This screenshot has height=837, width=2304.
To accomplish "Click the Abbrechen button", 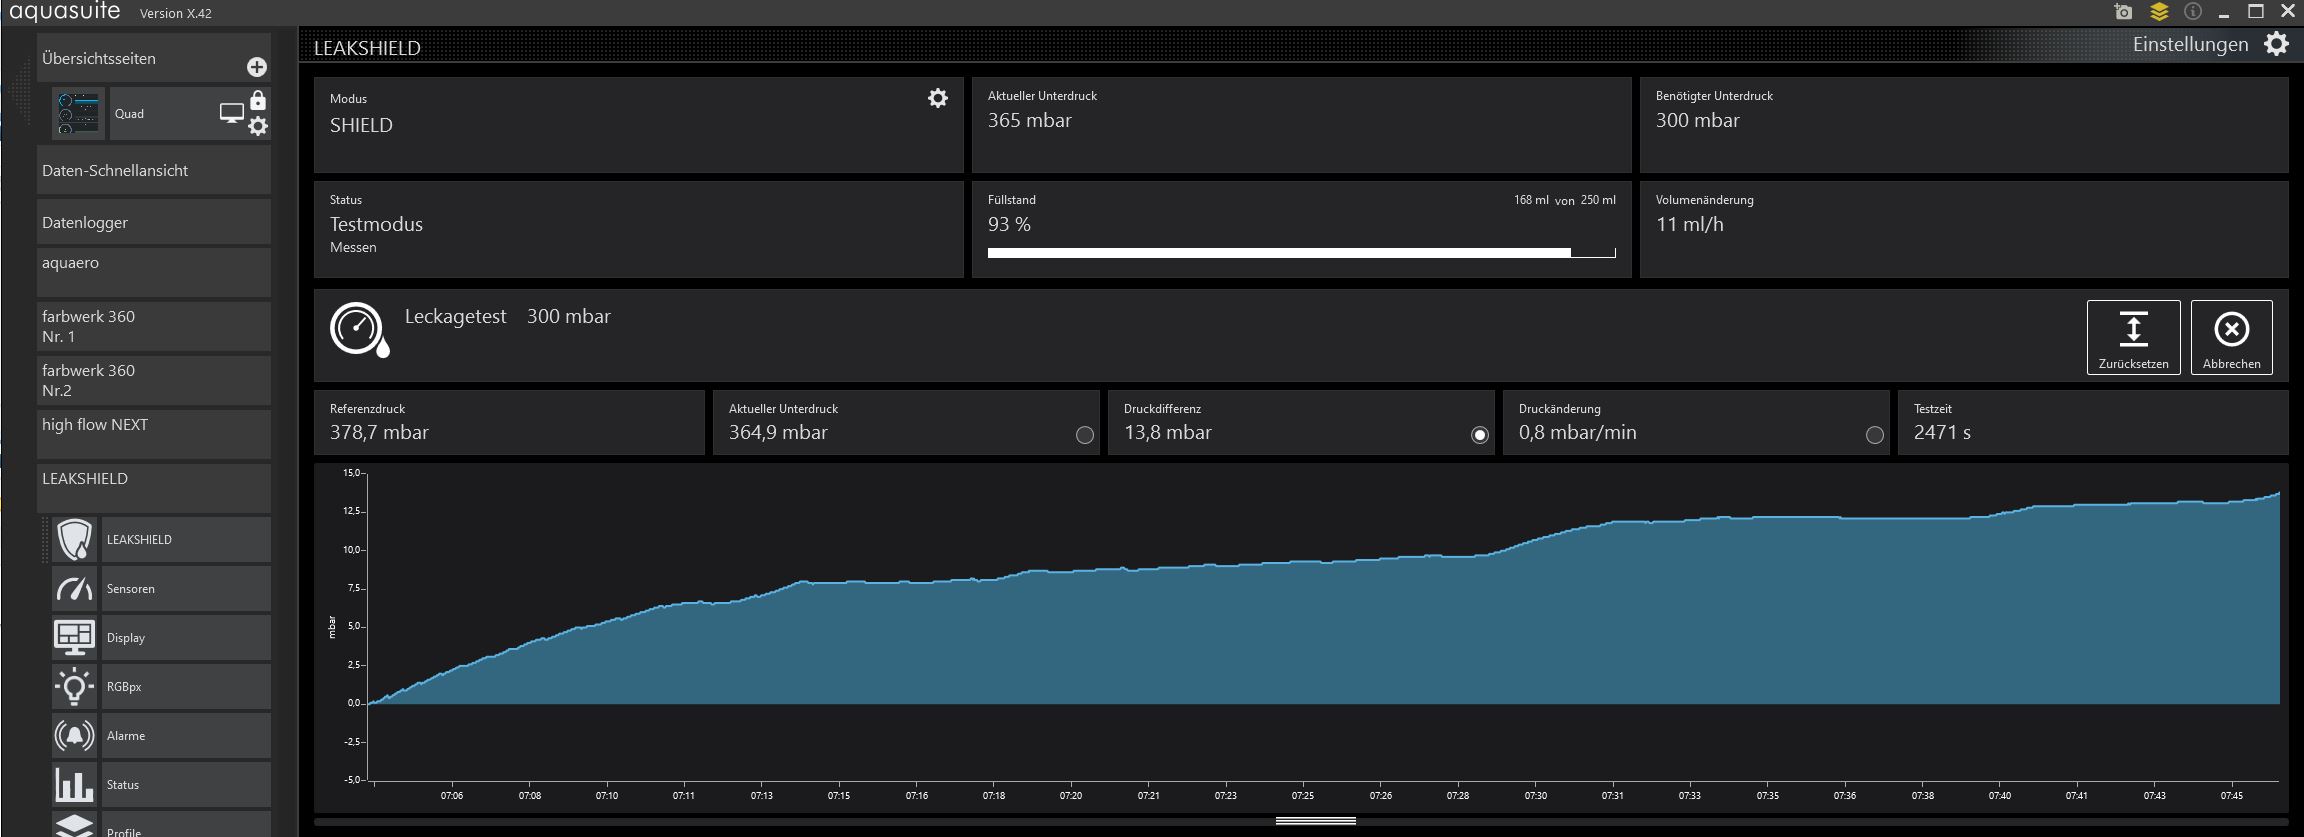I will [2232, 338].
